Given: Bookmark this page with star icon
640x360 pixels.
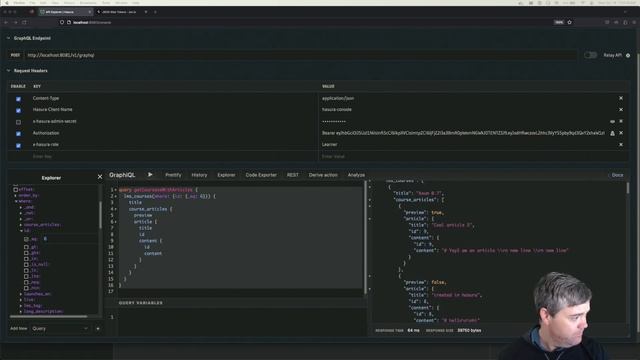Looking at the screenshot, I should click(x=569, y=22).
